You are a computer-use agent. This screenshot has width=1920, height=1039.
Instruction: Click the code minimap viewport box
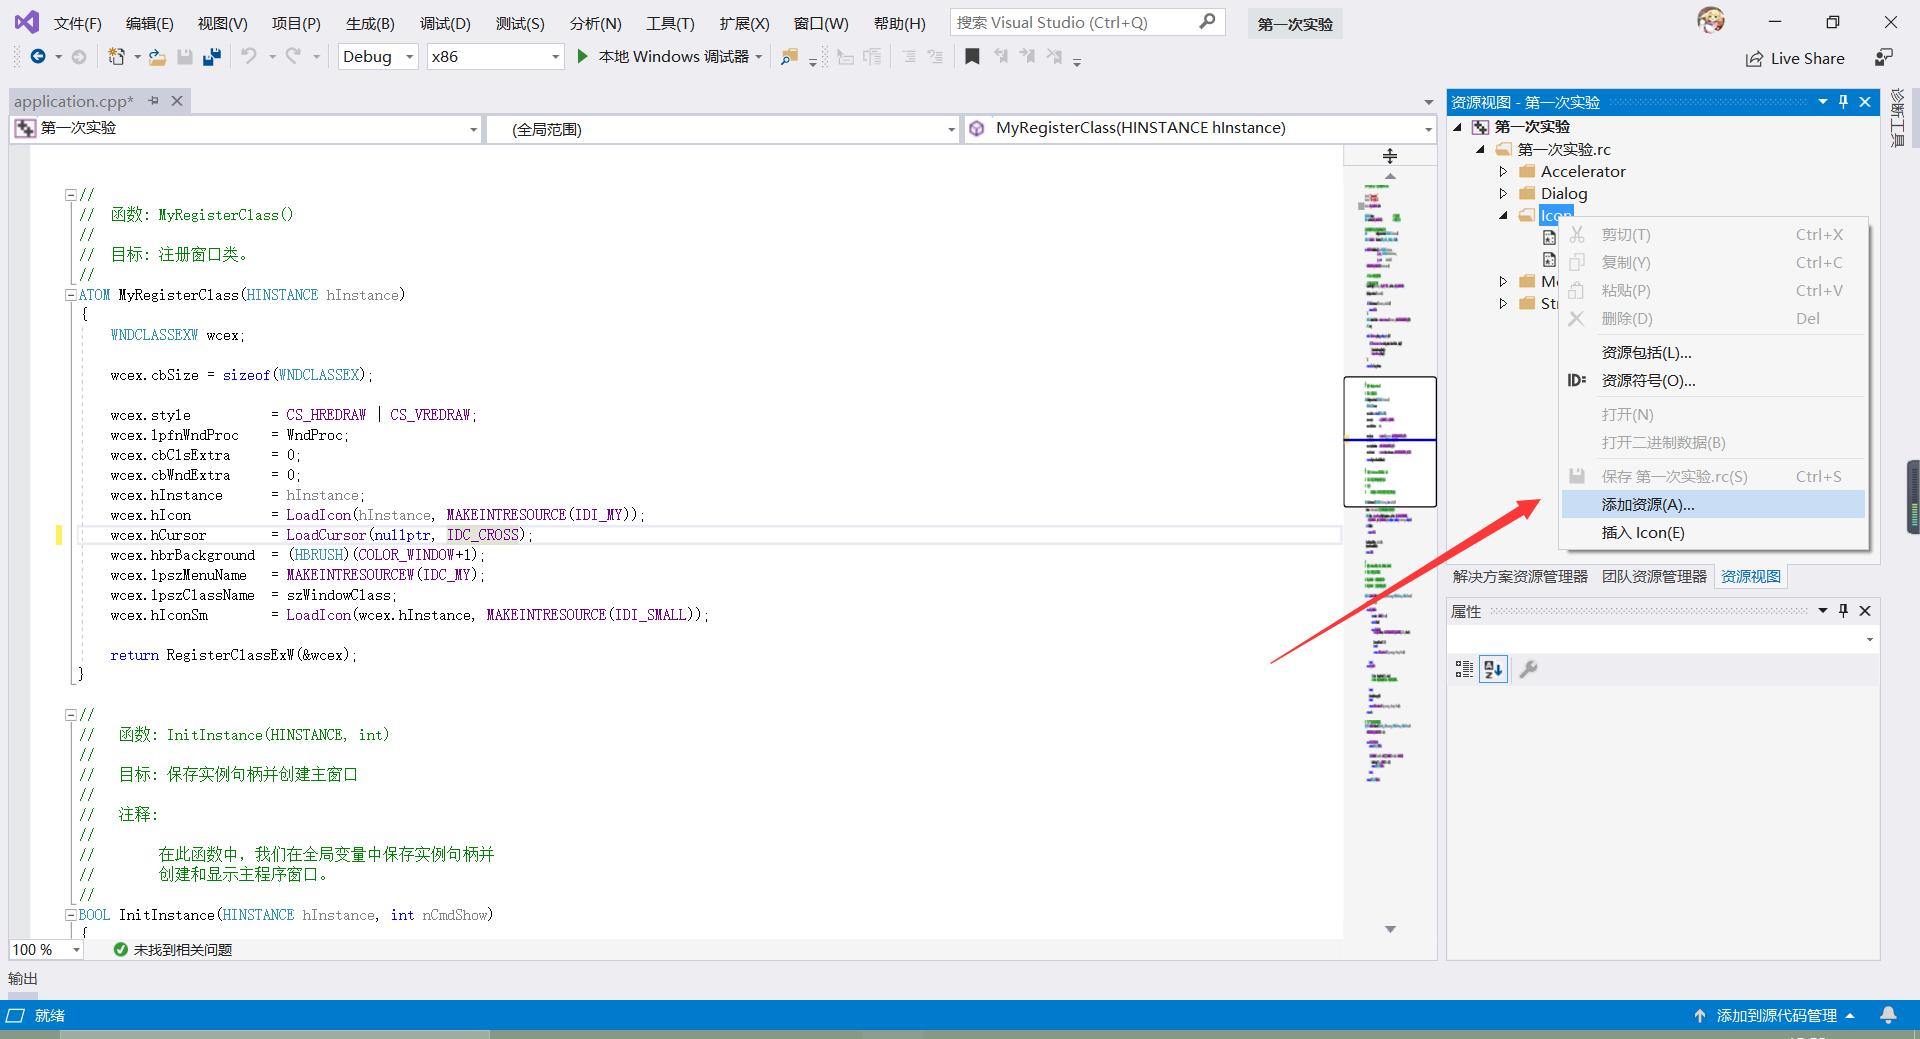pos(1390,441)
